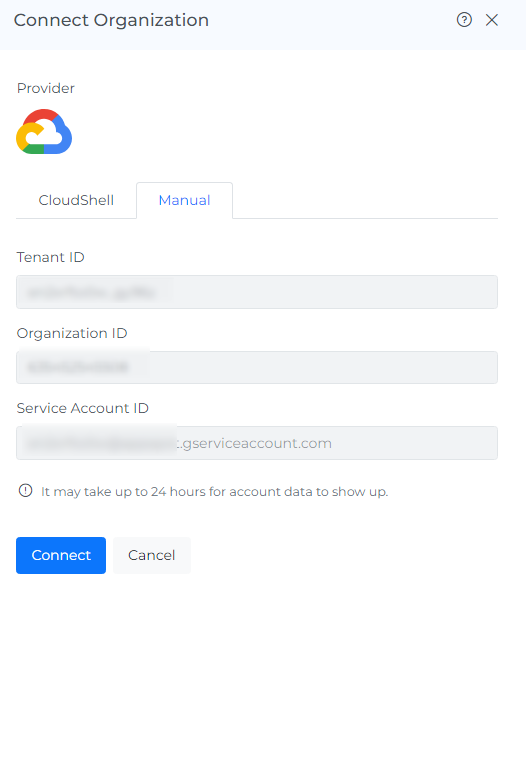The image size is (526, 768).
Task: Click the Organization ID label
Action: pyautogui.click(x=72, y=333)
